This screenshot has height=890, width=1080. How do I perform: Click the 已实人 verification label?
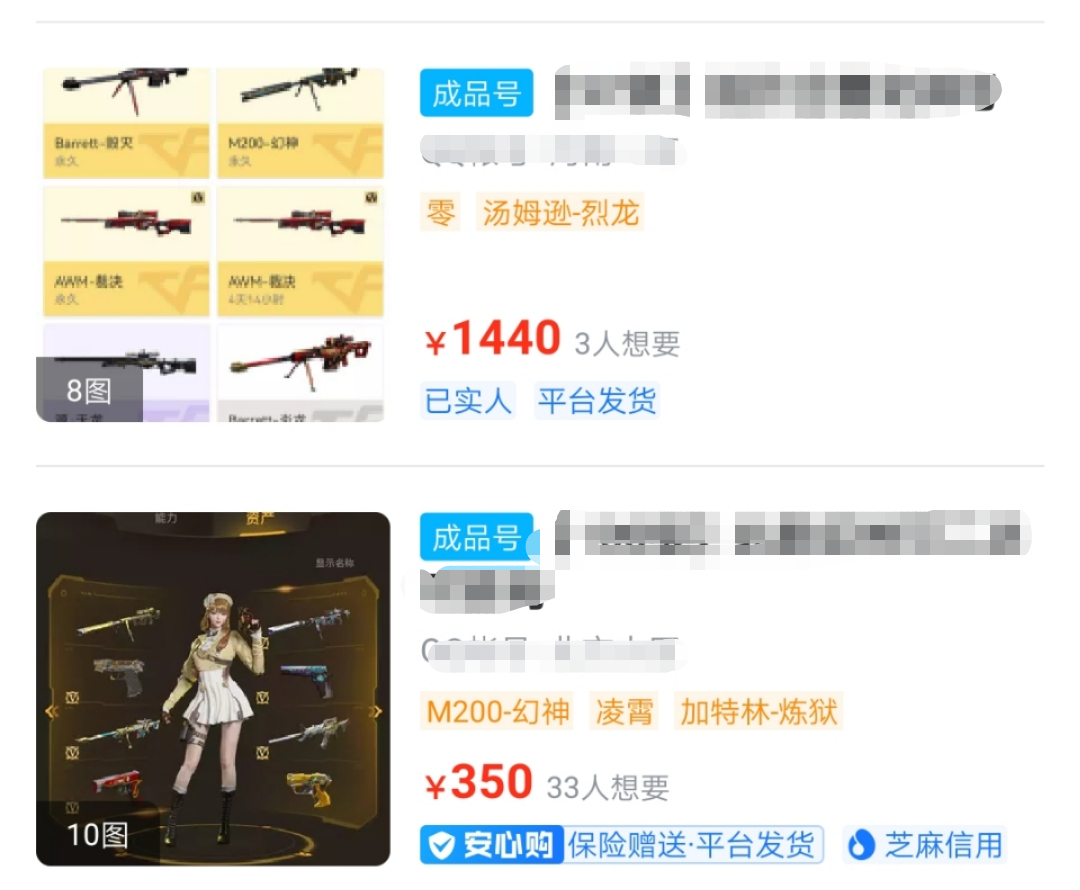click(468, 400)
